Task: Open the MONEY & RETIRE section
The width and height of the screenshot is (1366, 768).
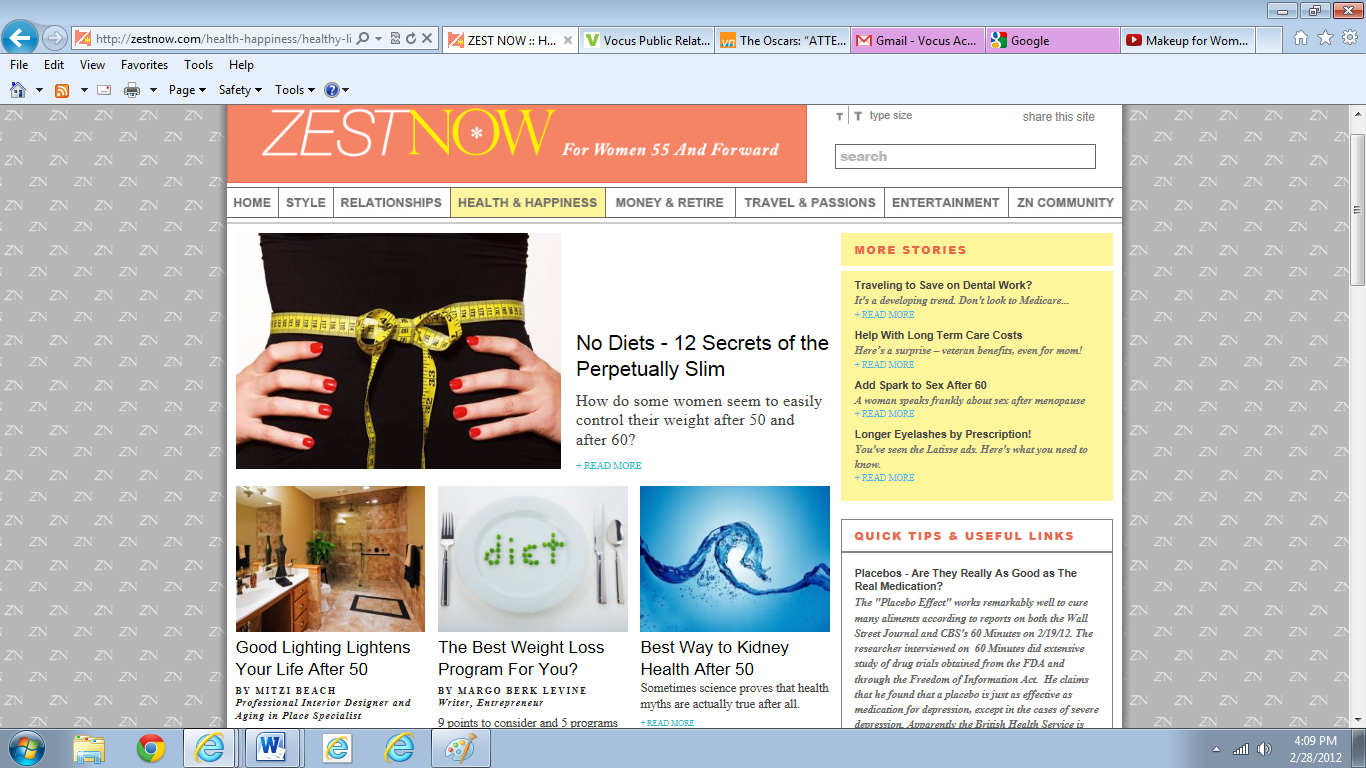Action: 670,202
